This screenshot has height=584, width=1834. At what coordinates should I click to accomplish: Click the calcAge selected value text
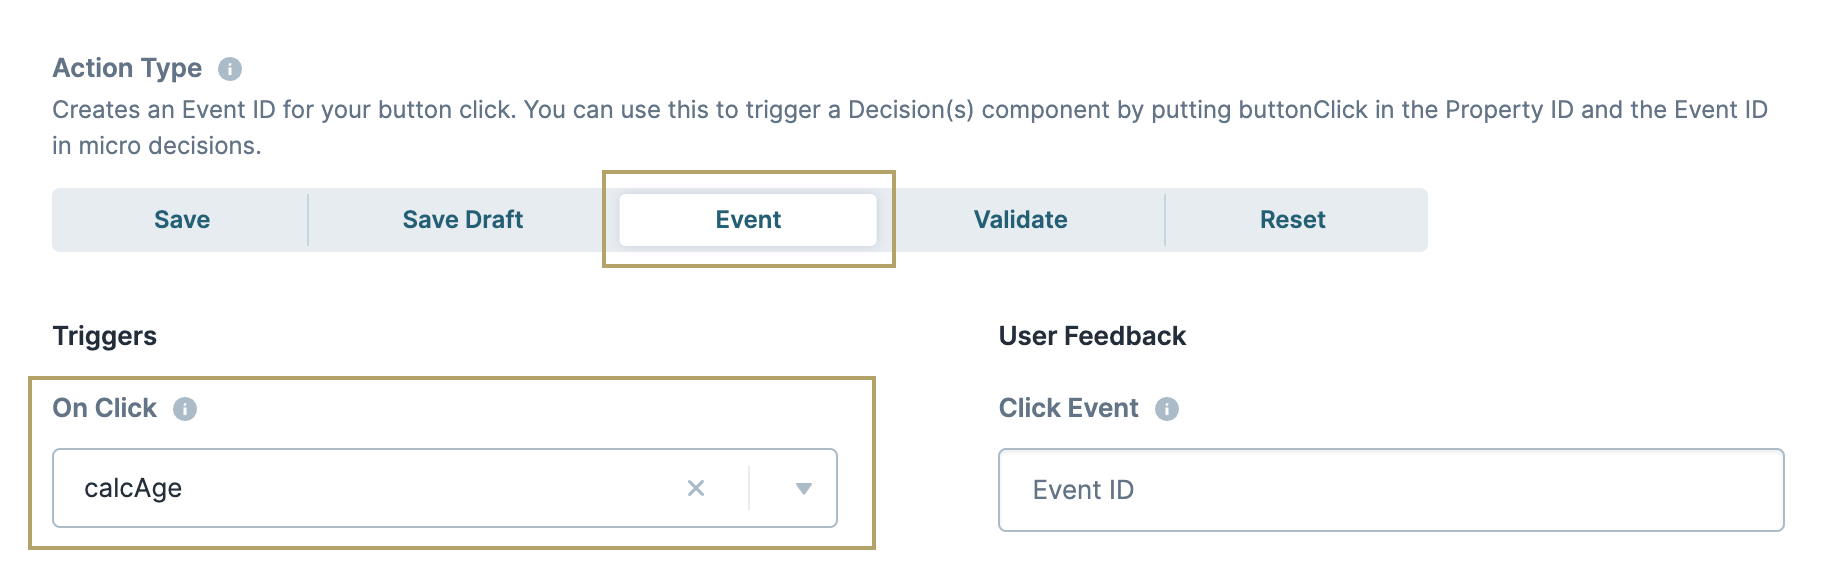(x=133, y=488)
